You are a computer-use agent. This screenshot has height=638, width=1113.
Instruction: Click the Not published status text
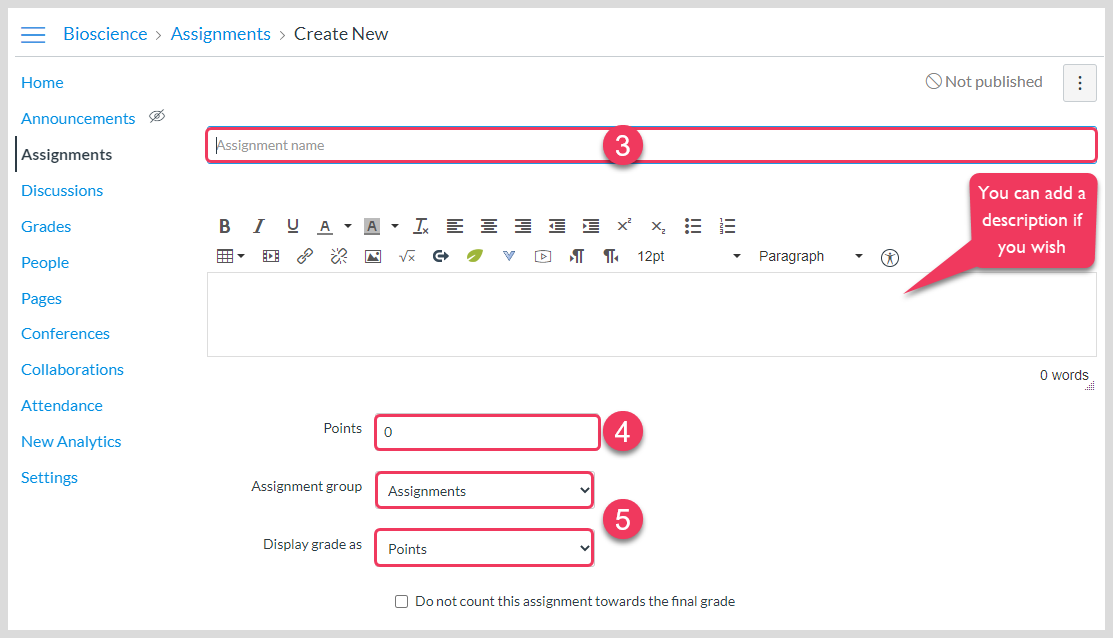point(994,82)
